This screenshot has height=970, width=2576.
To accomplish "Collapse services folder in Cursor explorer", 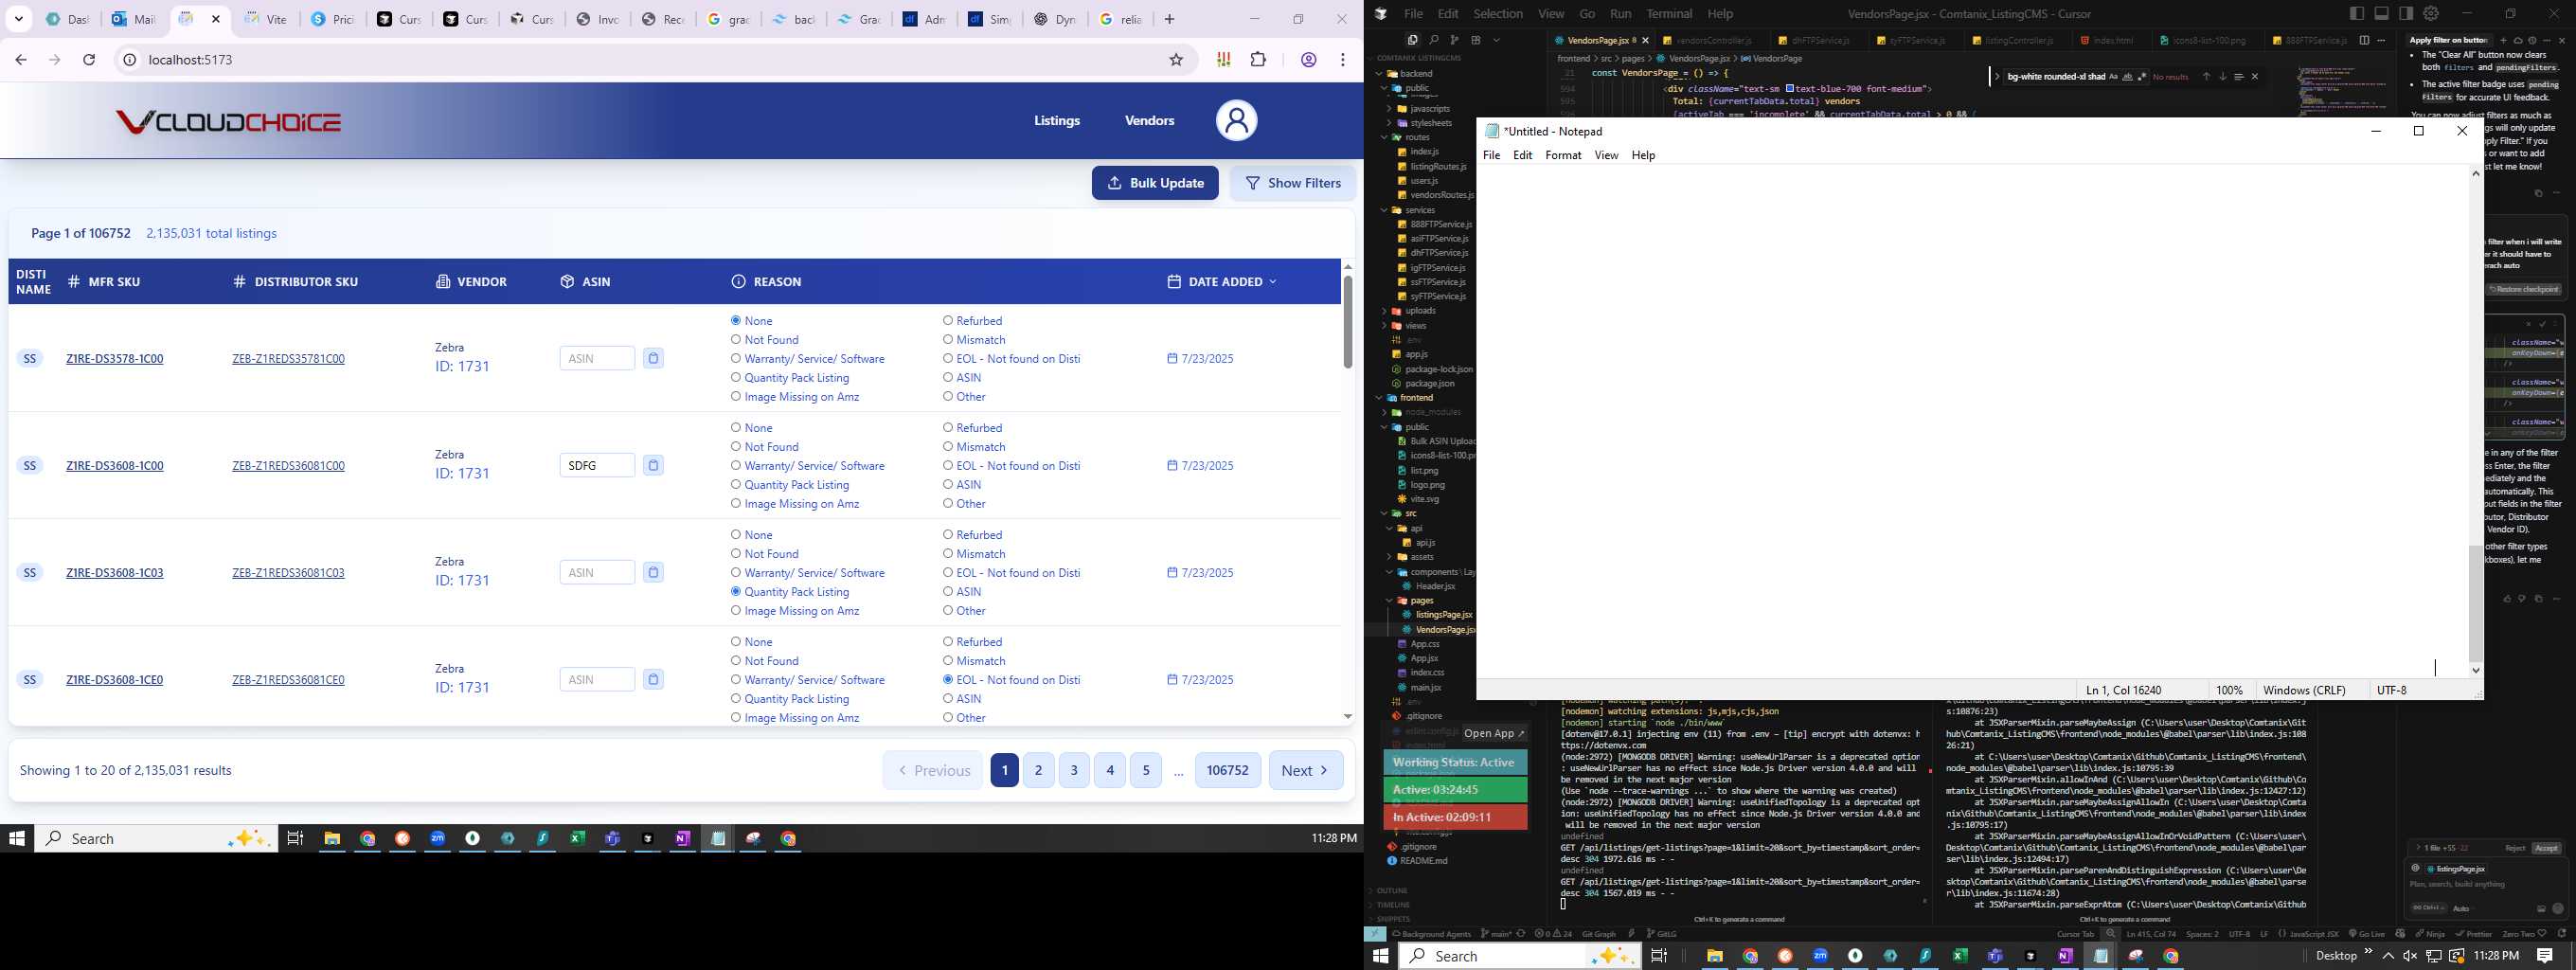I will tap(1385, 211).
